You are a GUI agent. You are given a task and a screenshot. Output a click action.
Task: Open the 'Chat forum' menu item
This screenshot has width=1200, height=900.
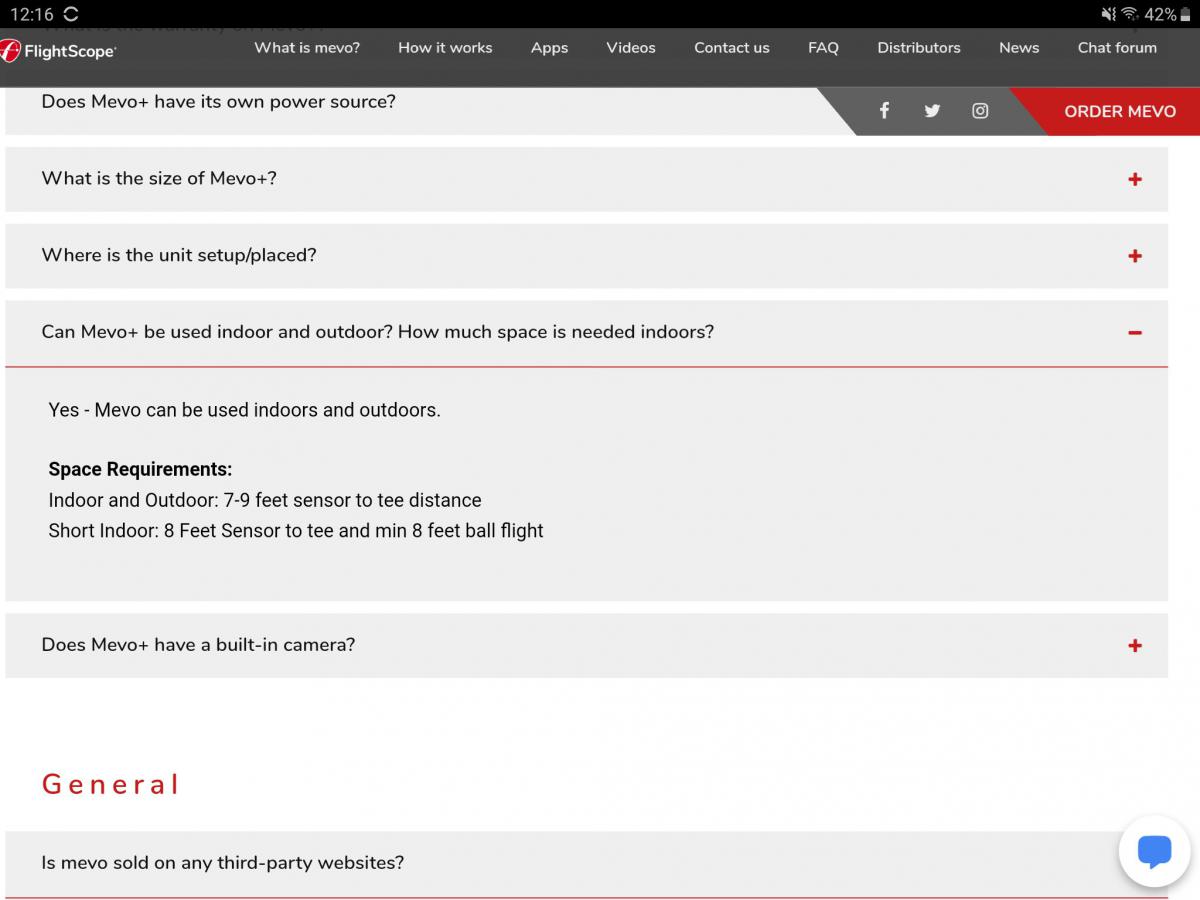click(1117, 47)
